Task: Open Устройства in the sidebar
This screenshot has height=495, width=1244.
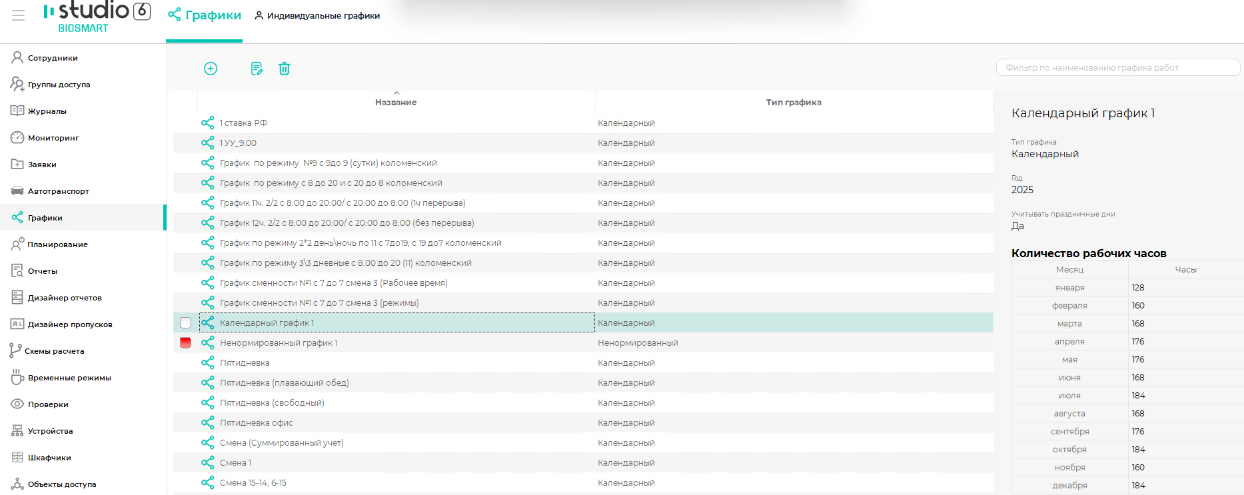Action: pyautogui.click(x=50, y=431)
